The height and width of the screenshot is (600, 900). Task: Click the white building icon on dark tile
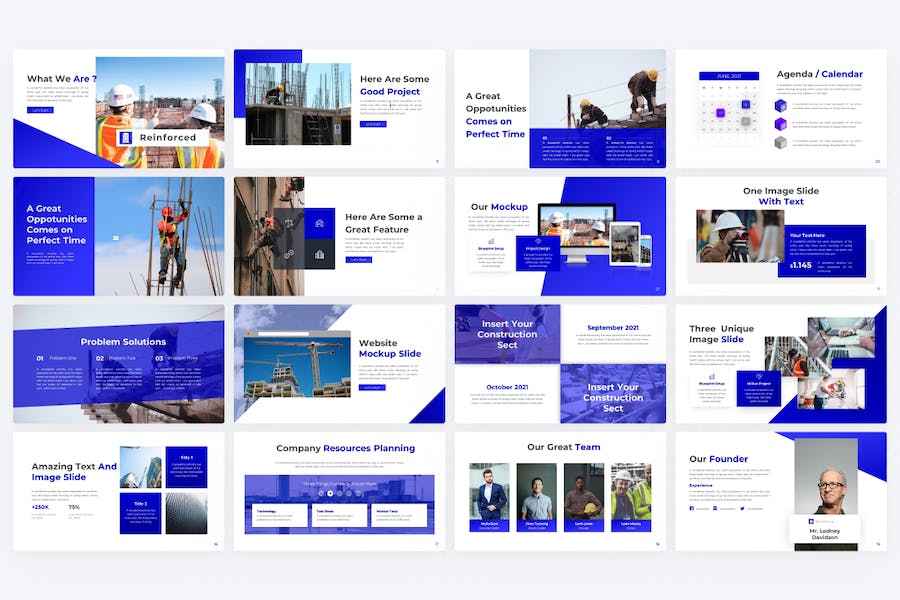coord(319,254)
